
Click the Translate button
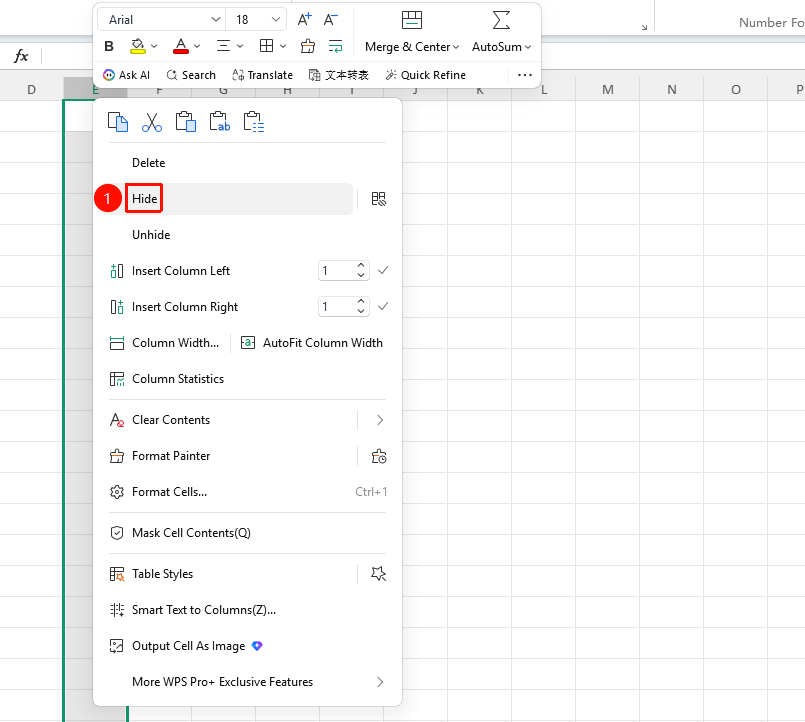262,75
